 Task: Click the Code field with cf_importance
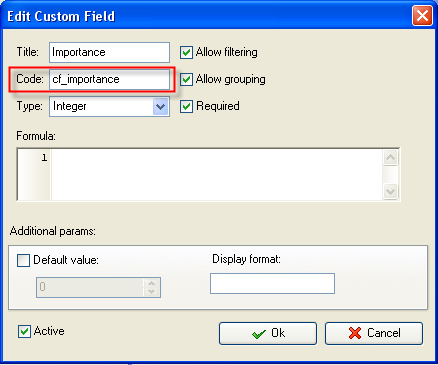(109, 79)
